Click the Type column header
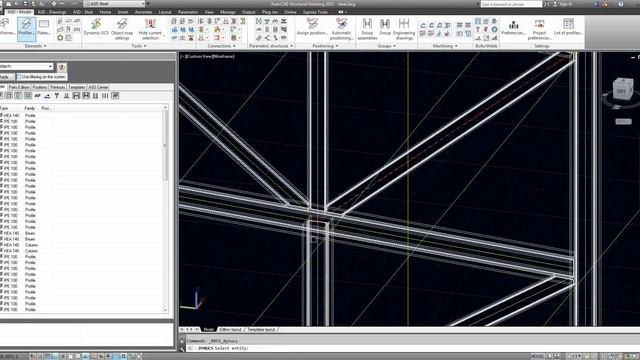640x360 pixels. (x=4, y=108)
